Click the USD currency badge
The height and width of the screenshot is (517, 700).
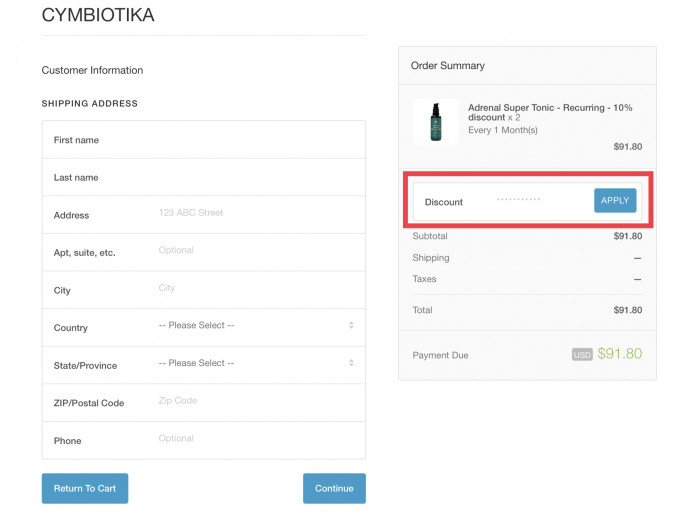pyautogui.click(x=582, y=354)
